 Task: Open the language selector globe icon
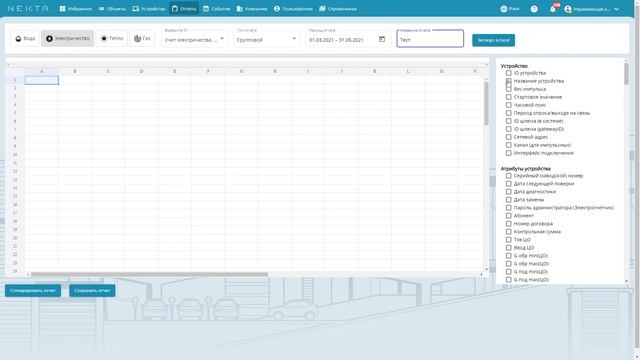pos(504,9)
